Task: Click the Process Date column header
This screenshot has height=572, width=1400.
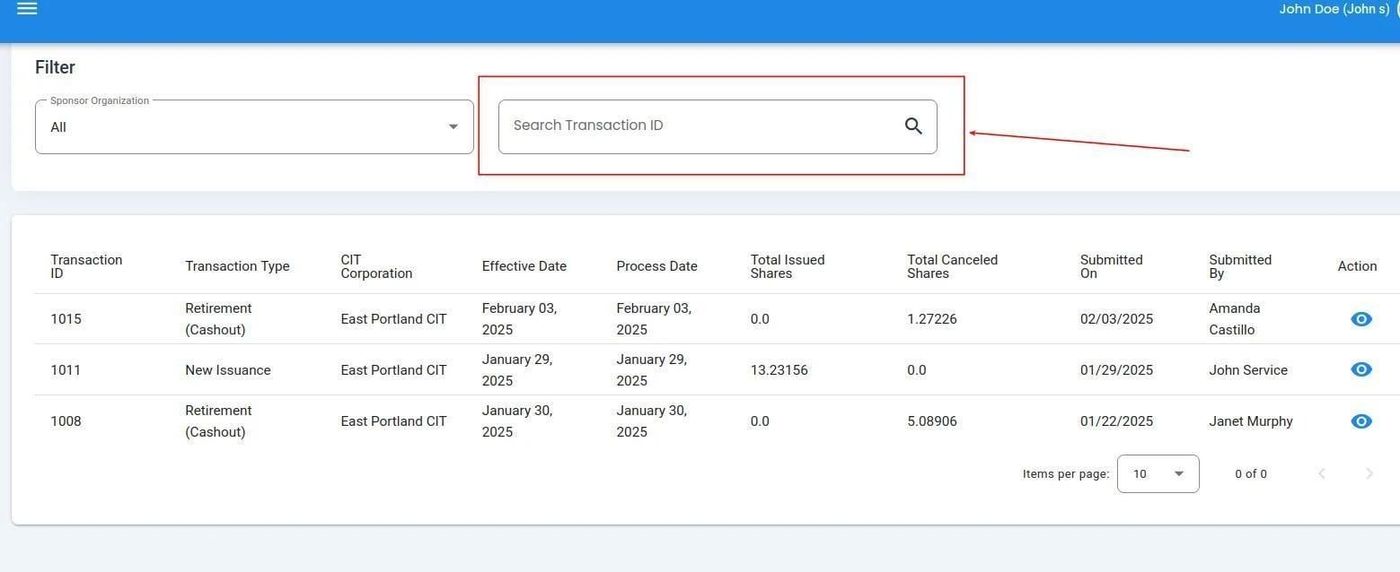Action: (x=656, y=266)
